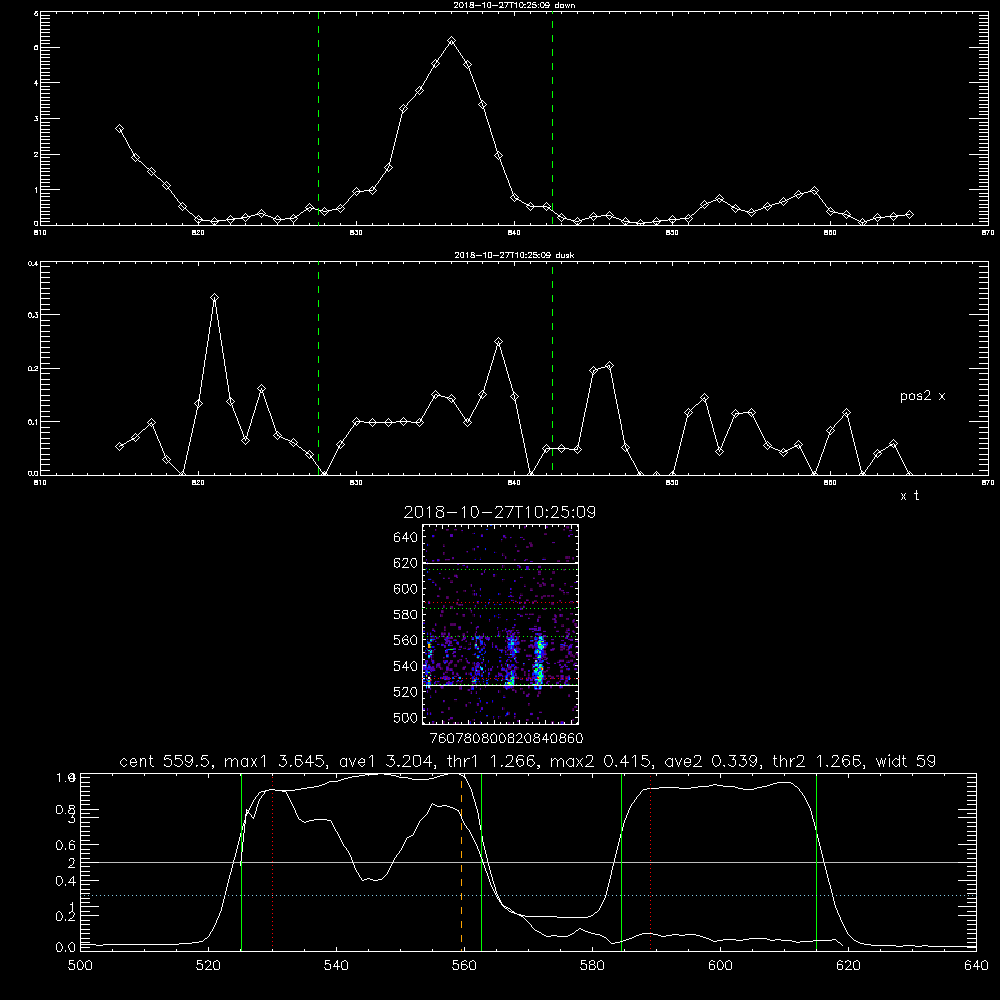Screen dimensions: 1000x1000
Task: Click the left green dashed line in dusk plot
Action: pyautogui.click(x=318, y=369)
